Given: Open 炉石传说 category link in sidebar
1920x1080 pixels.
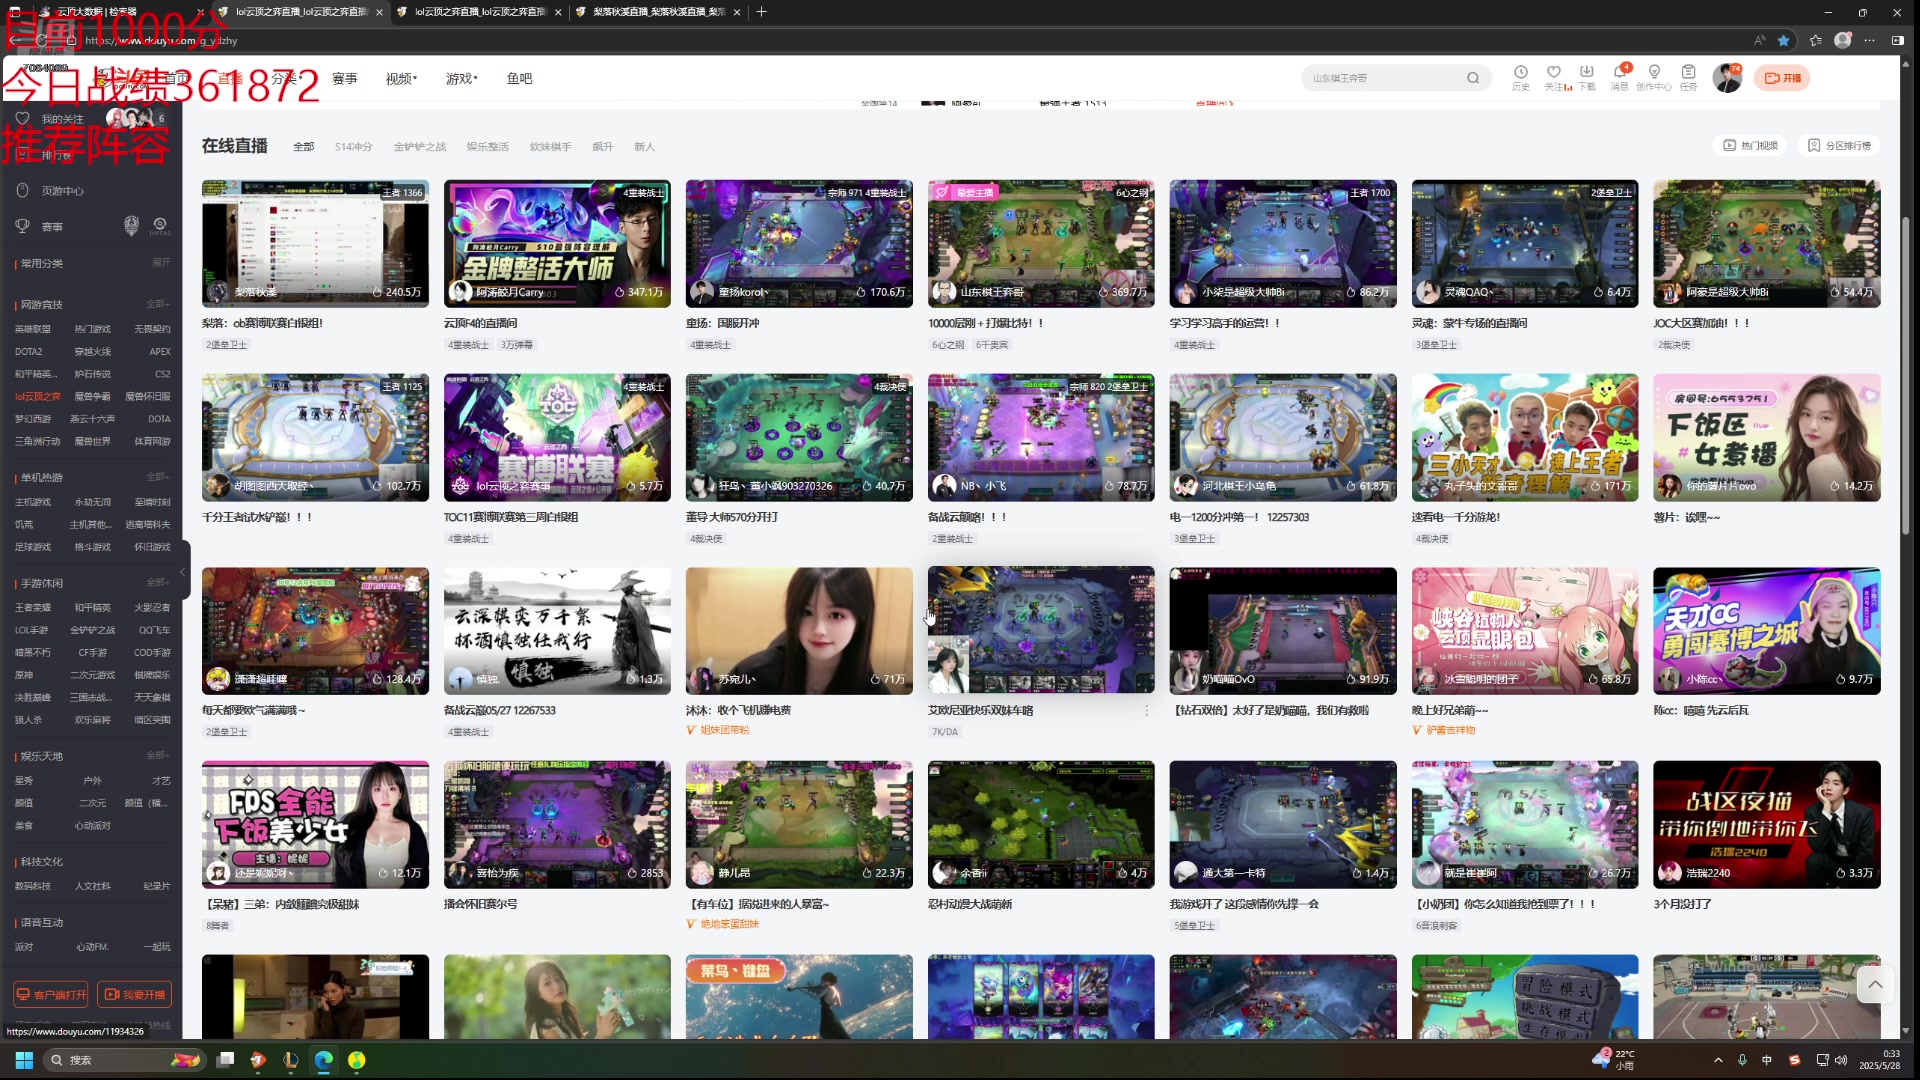Looking at the screenshot, I should 92,374.
